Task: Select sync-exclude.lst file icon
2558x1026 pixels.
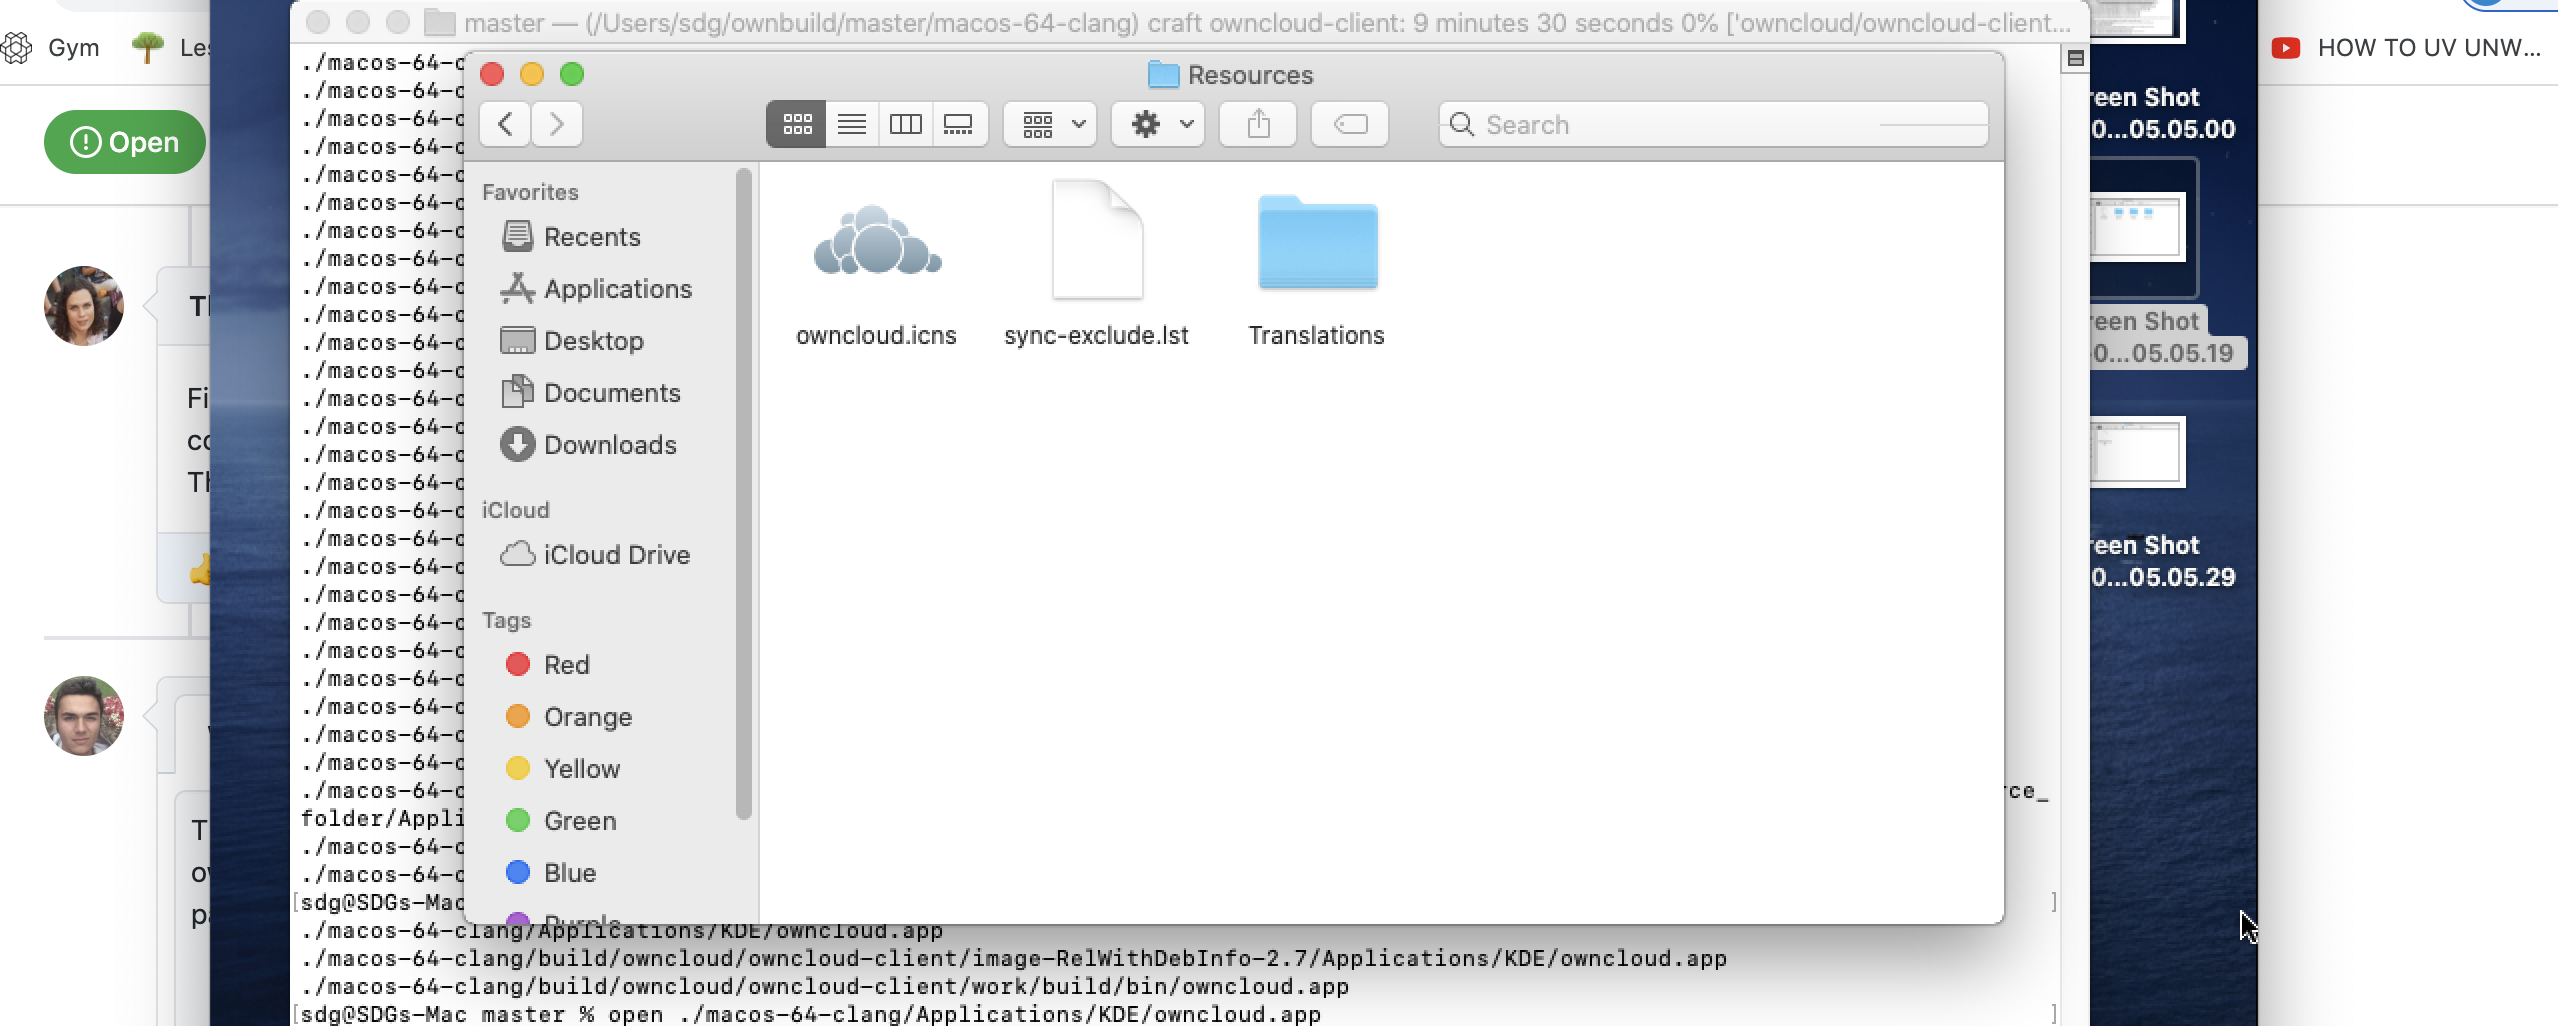Action: pos(1097,240)
